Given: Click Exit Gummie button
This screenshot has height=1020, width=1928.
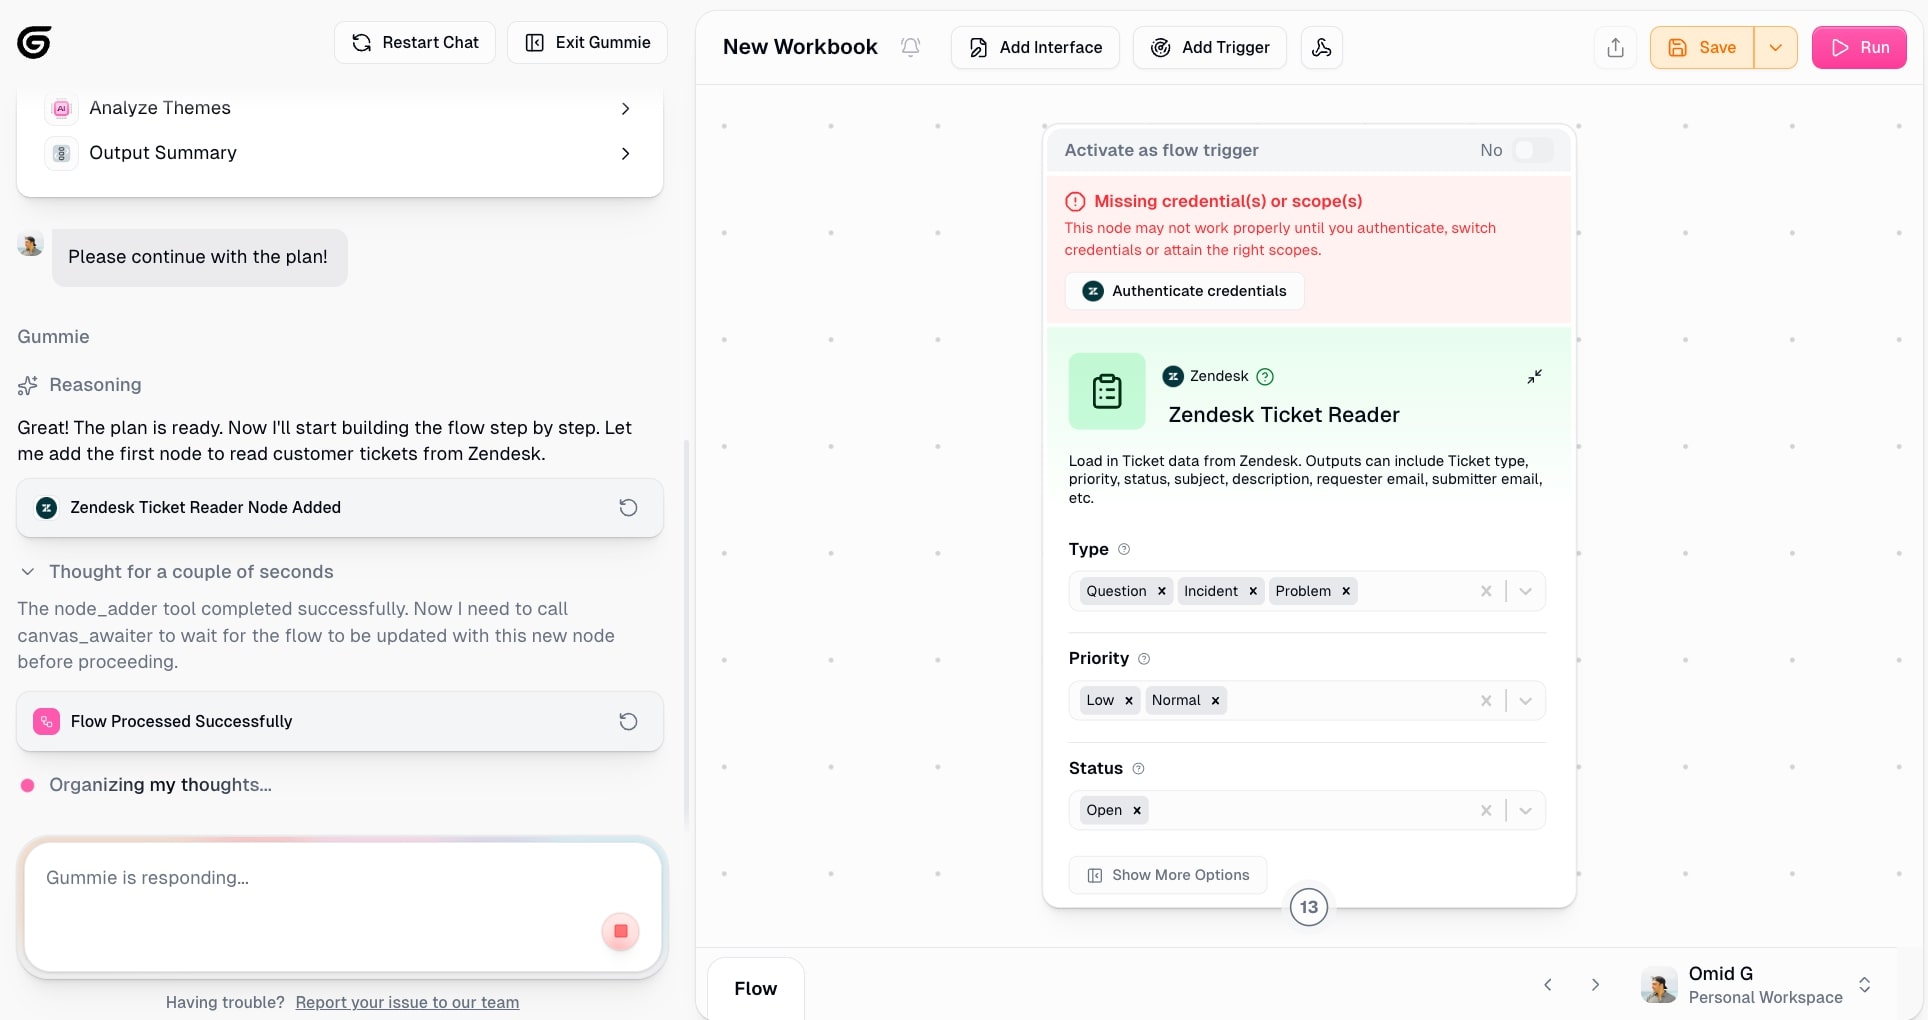Looking at the screenshot, I should pos(587,42).
